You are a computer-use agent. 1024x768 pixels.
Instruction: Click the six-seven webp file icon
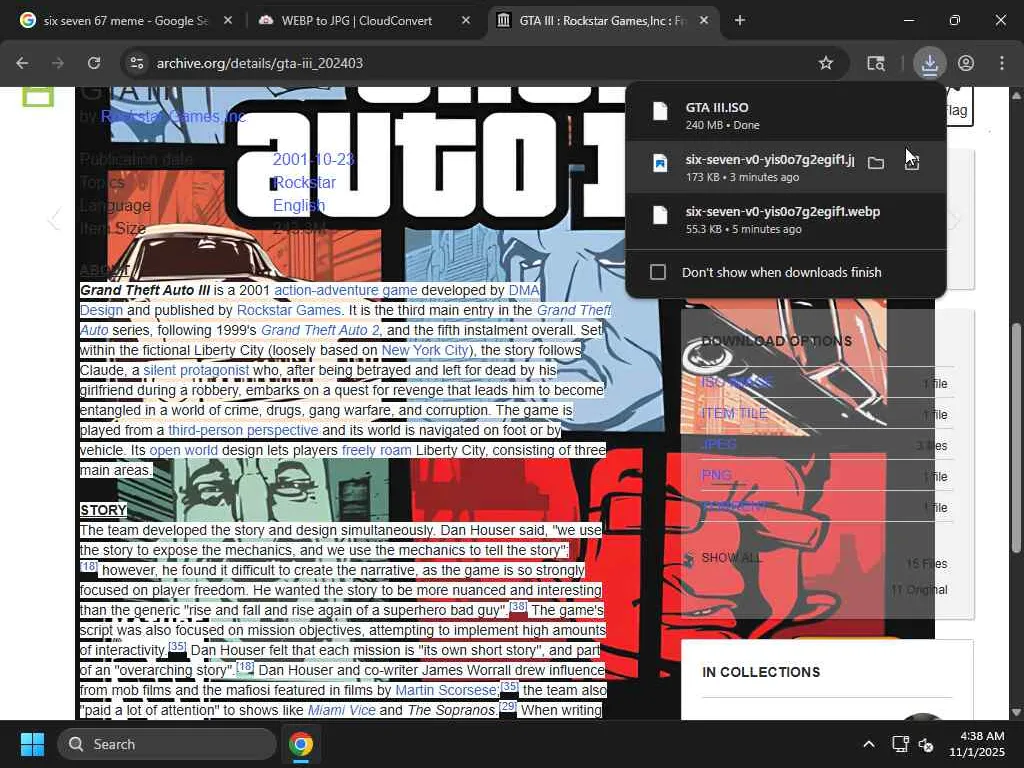660,215
